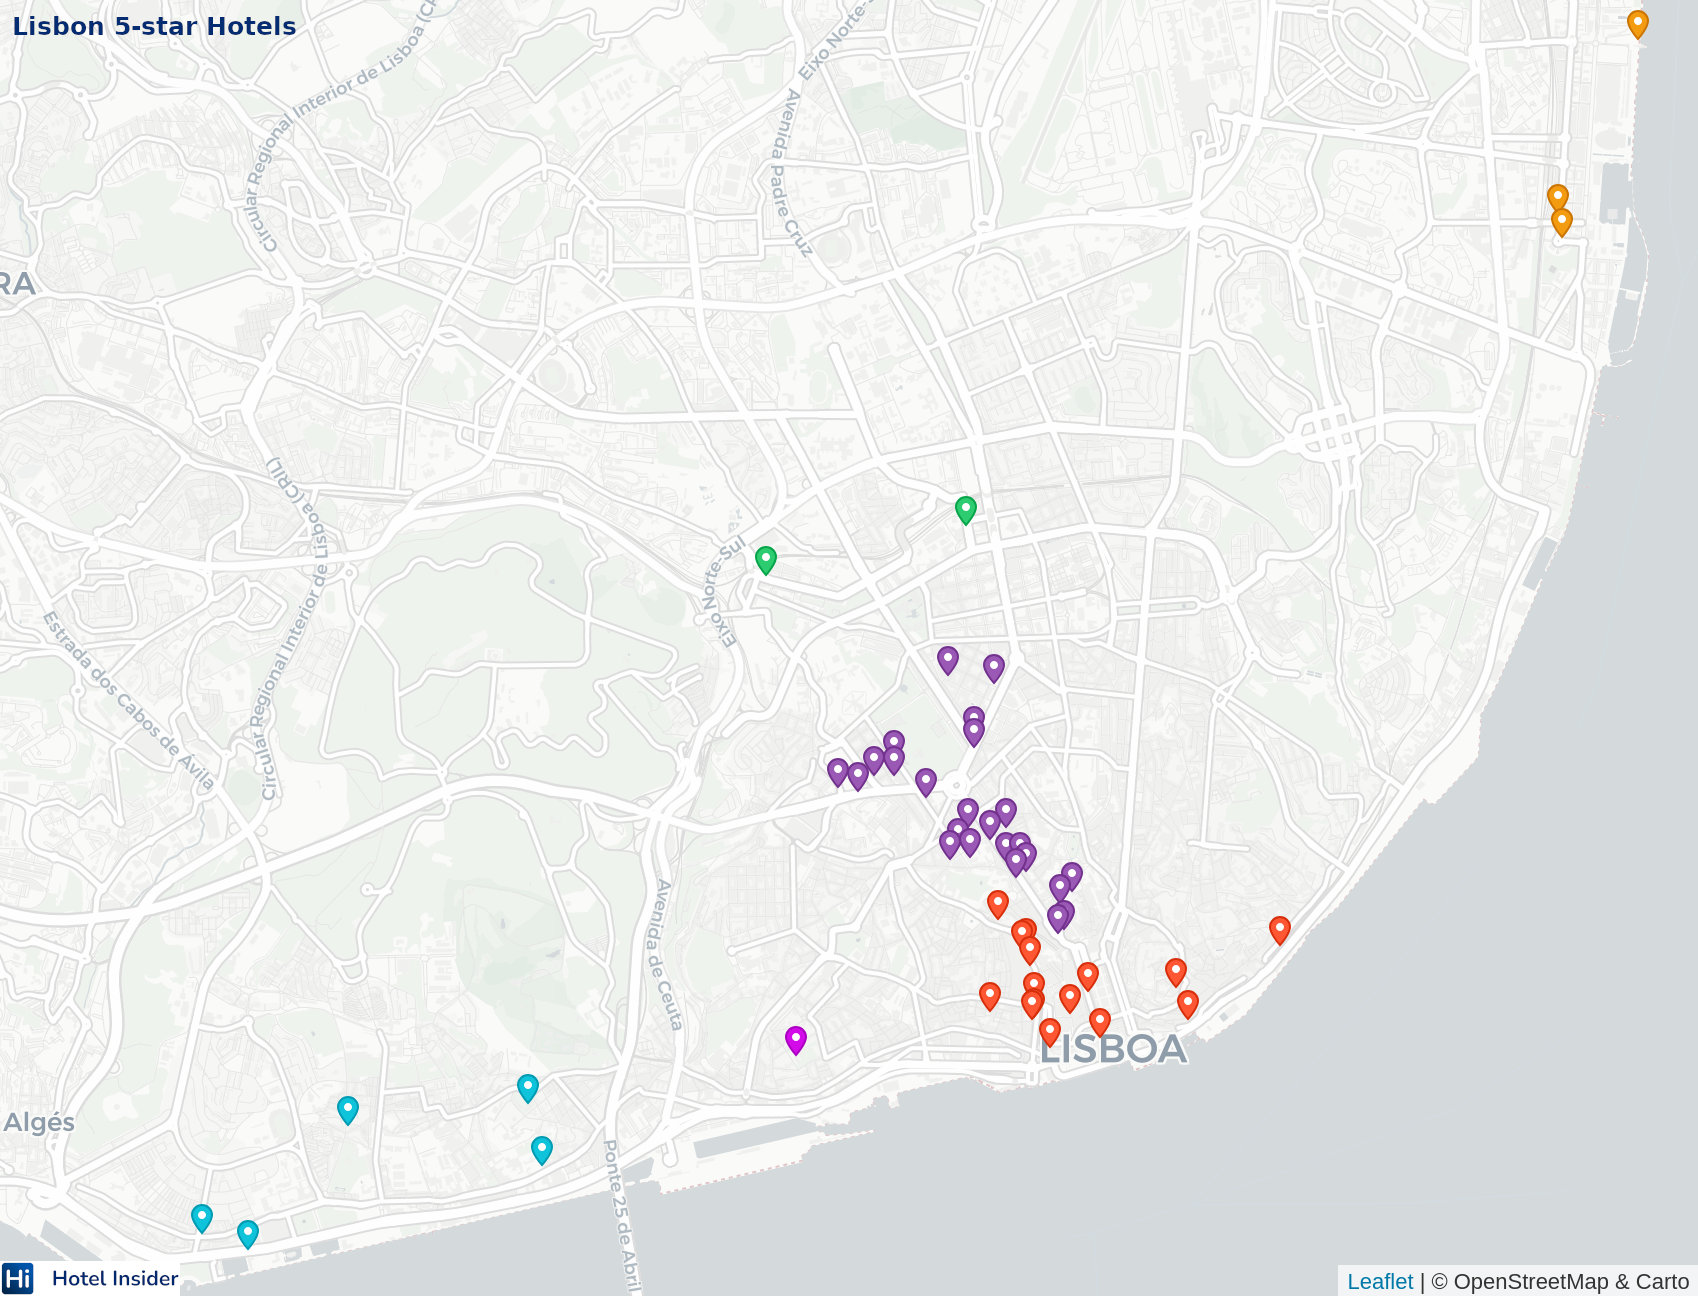Click the LISBOA city label on map
The width and height of the screenshot is (1698, 1296).
pyautogui.click(x=1113, y=1049)
